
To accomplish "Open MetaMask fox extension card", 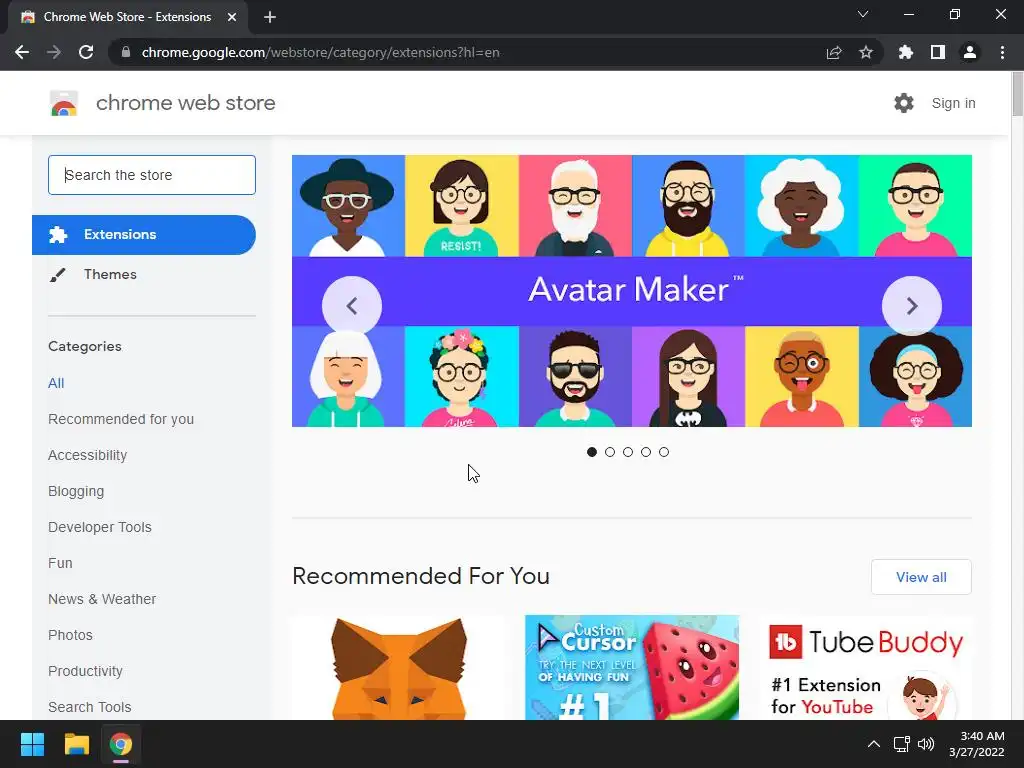I will [x=398, y=667].
